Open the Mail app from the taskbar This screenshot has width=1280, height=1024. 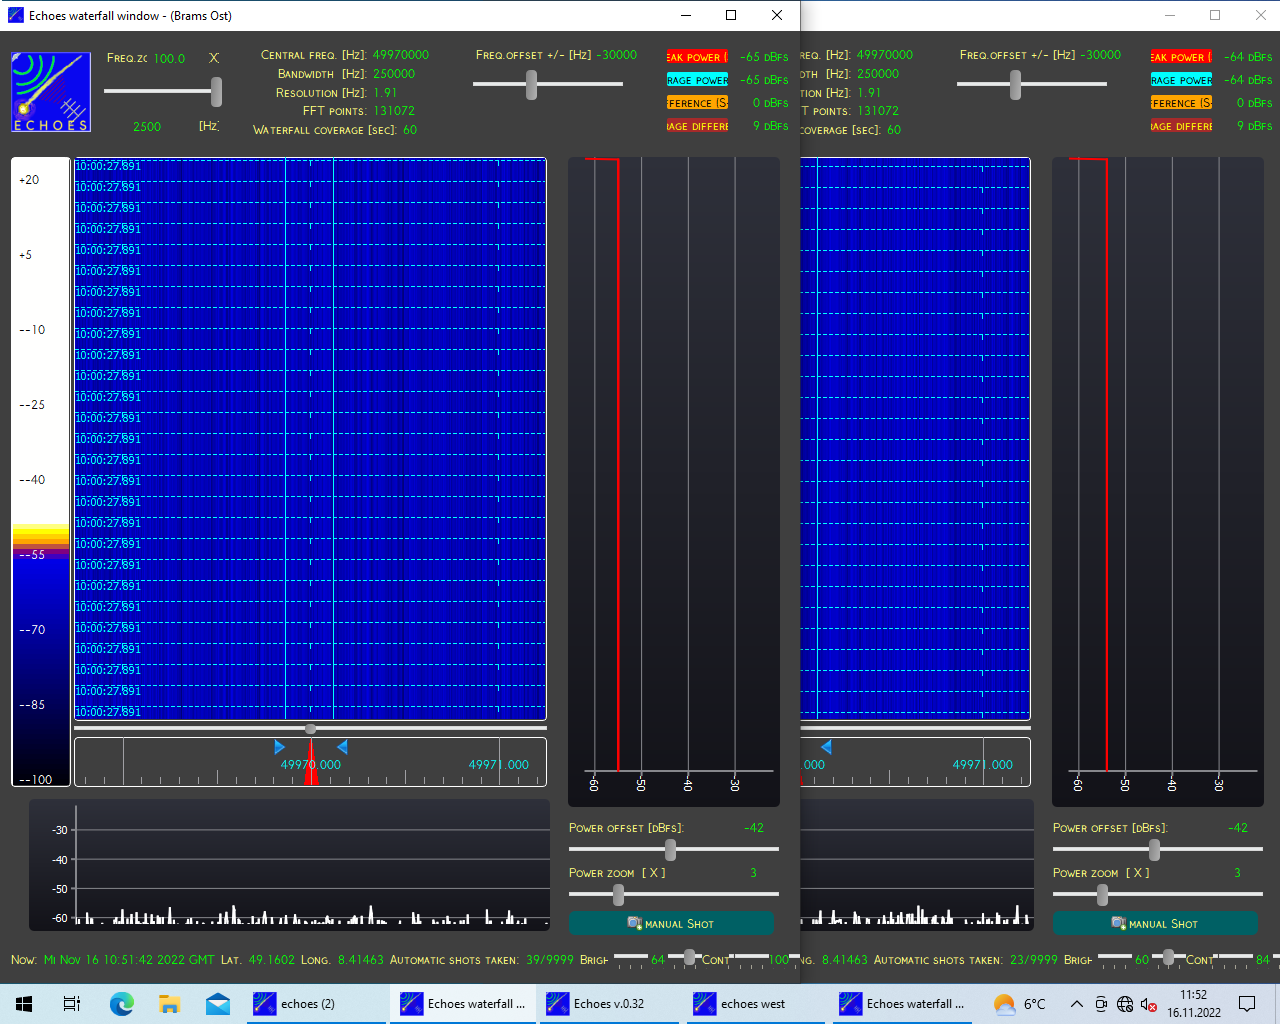point(218,1004)
